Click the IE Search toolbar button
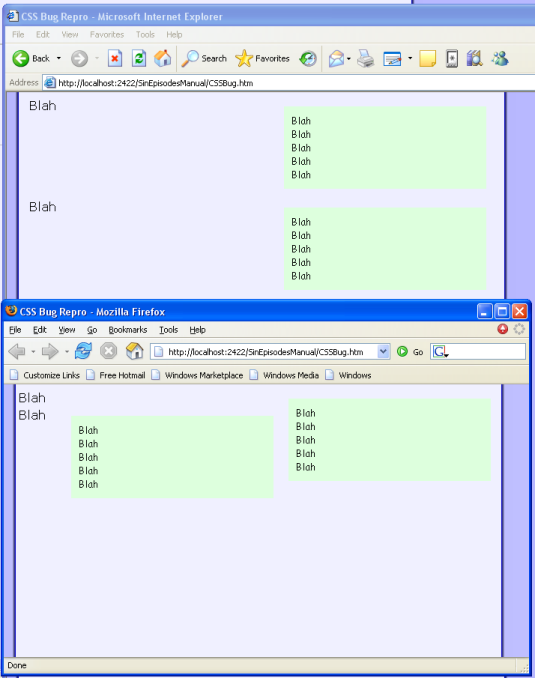This screenshot has width=535, height=678. 204,58
